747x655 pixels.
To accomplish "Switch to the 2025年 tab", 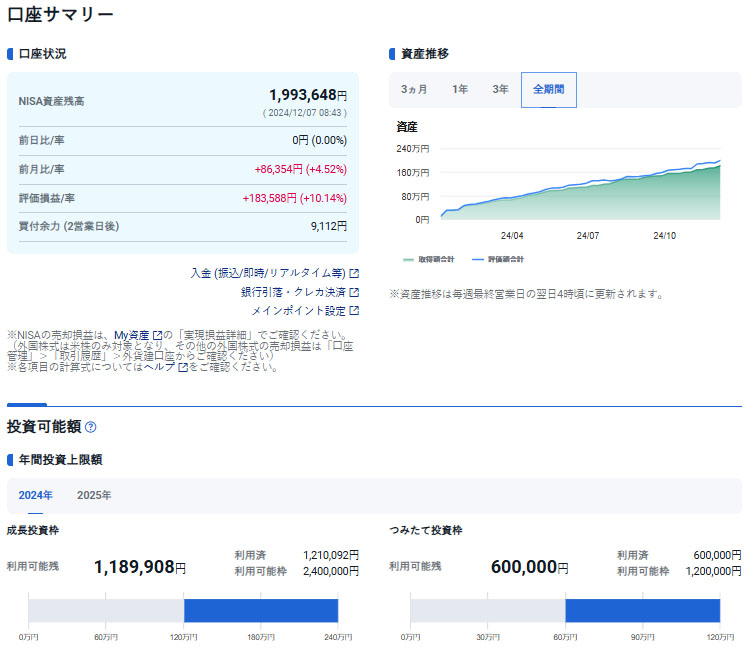I will (x=94, y=495).
